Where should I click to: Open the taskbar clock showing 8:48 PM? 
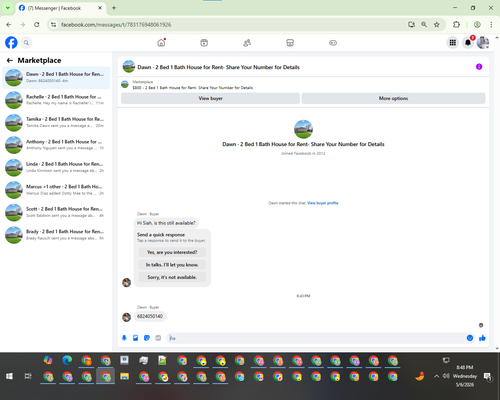[x=465, y=376]
